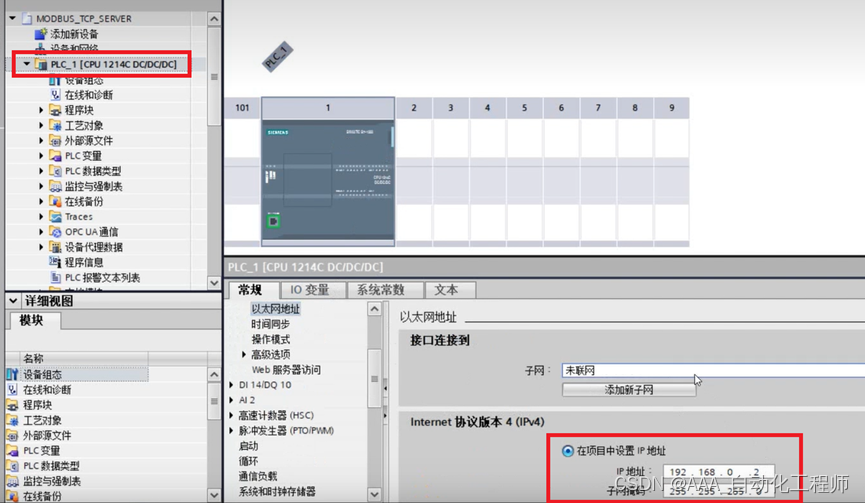
Task: Collapse the PLC_1 CPU 1214C tree node
Action: [26, 64]
